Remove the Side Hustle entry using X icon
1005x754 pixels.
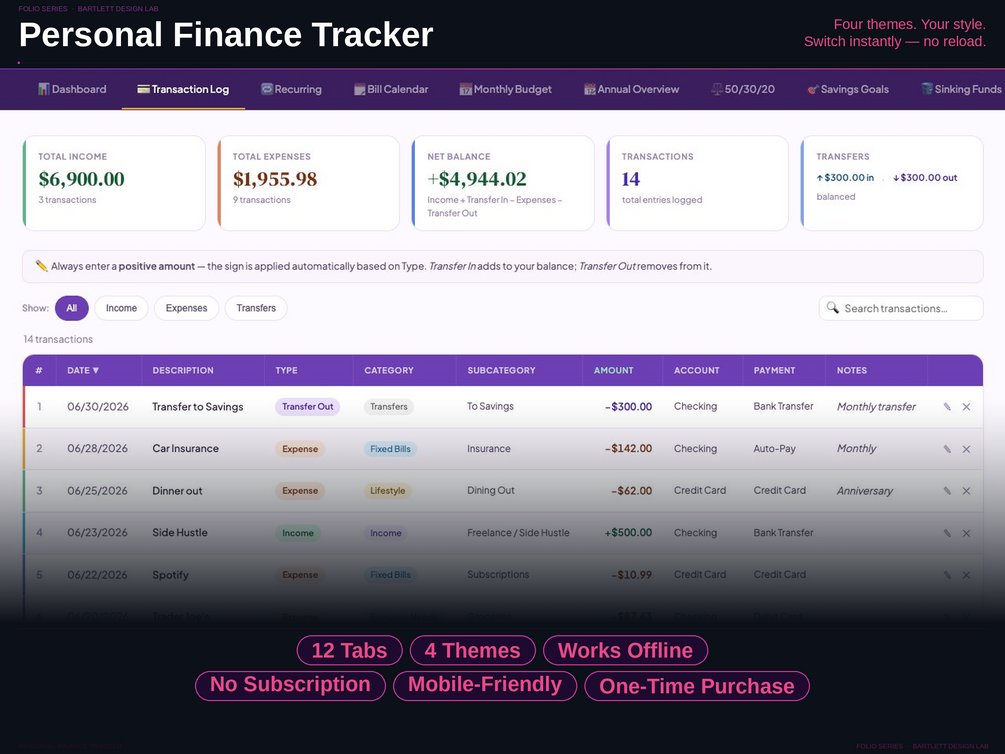(966, 533)
